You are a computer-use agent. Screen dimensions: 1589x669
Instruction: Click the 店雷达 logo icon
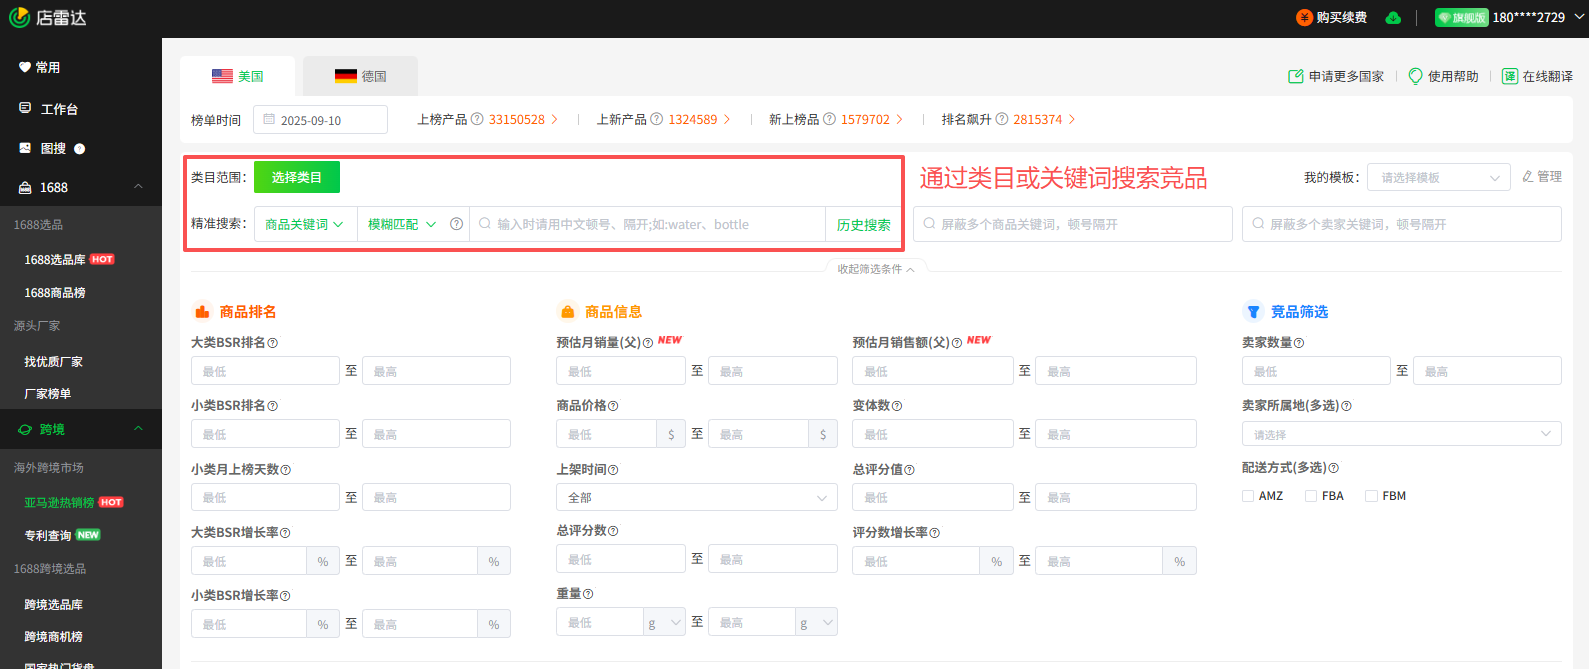point(20,17)
